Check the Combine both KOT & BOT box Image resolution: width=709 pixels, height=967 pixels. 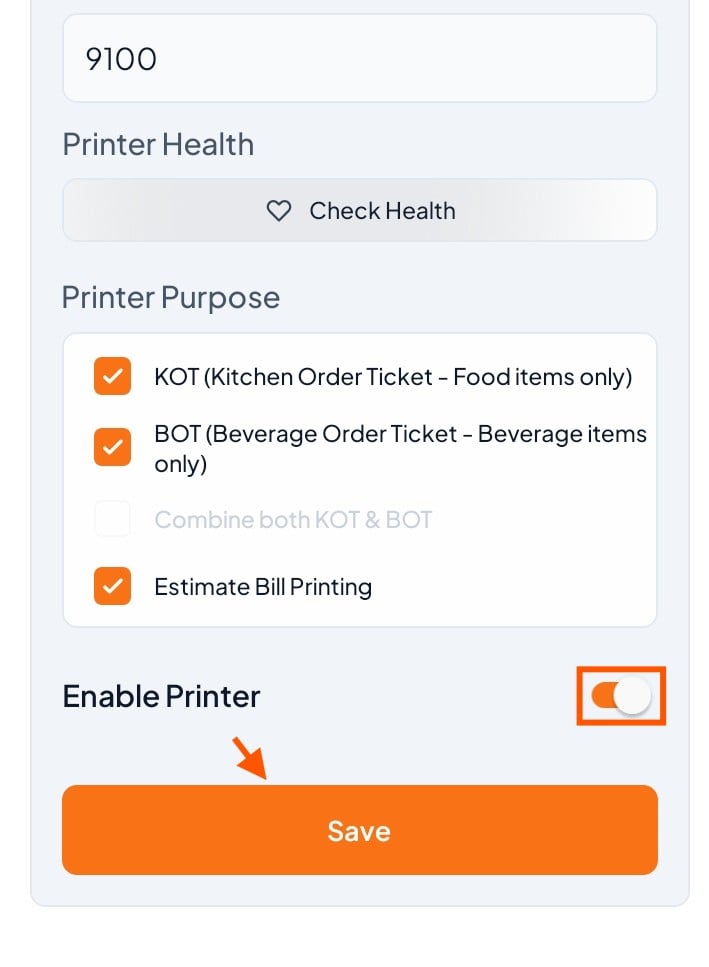112,519
